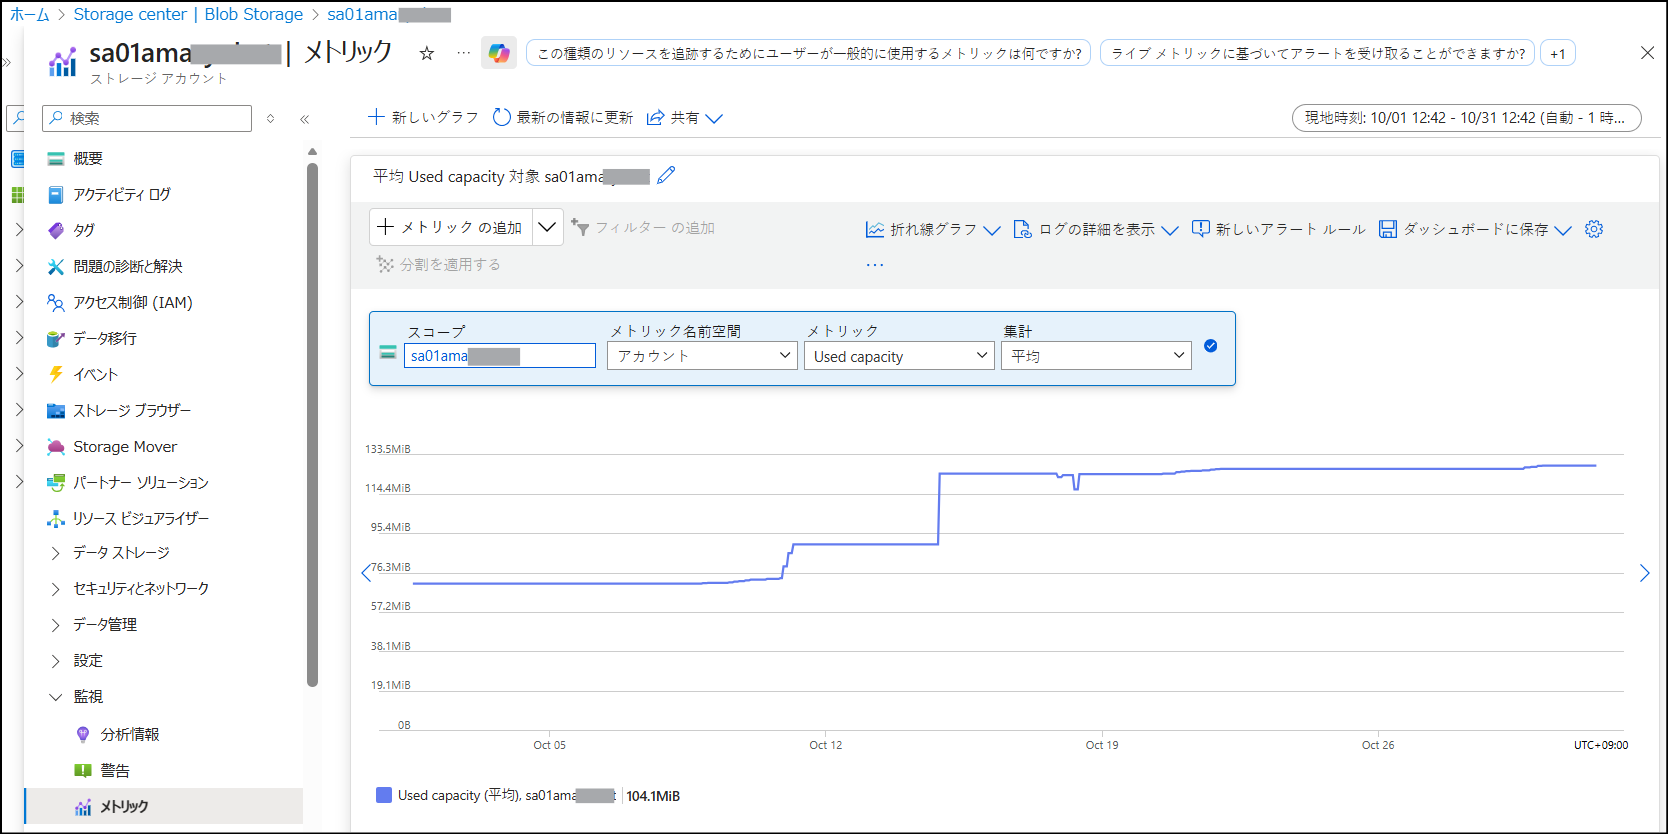Click the 問題の診断と解決 wrench icon
Image resolution: width=1668 pixels, height=834 pixels.
(56, 267)
